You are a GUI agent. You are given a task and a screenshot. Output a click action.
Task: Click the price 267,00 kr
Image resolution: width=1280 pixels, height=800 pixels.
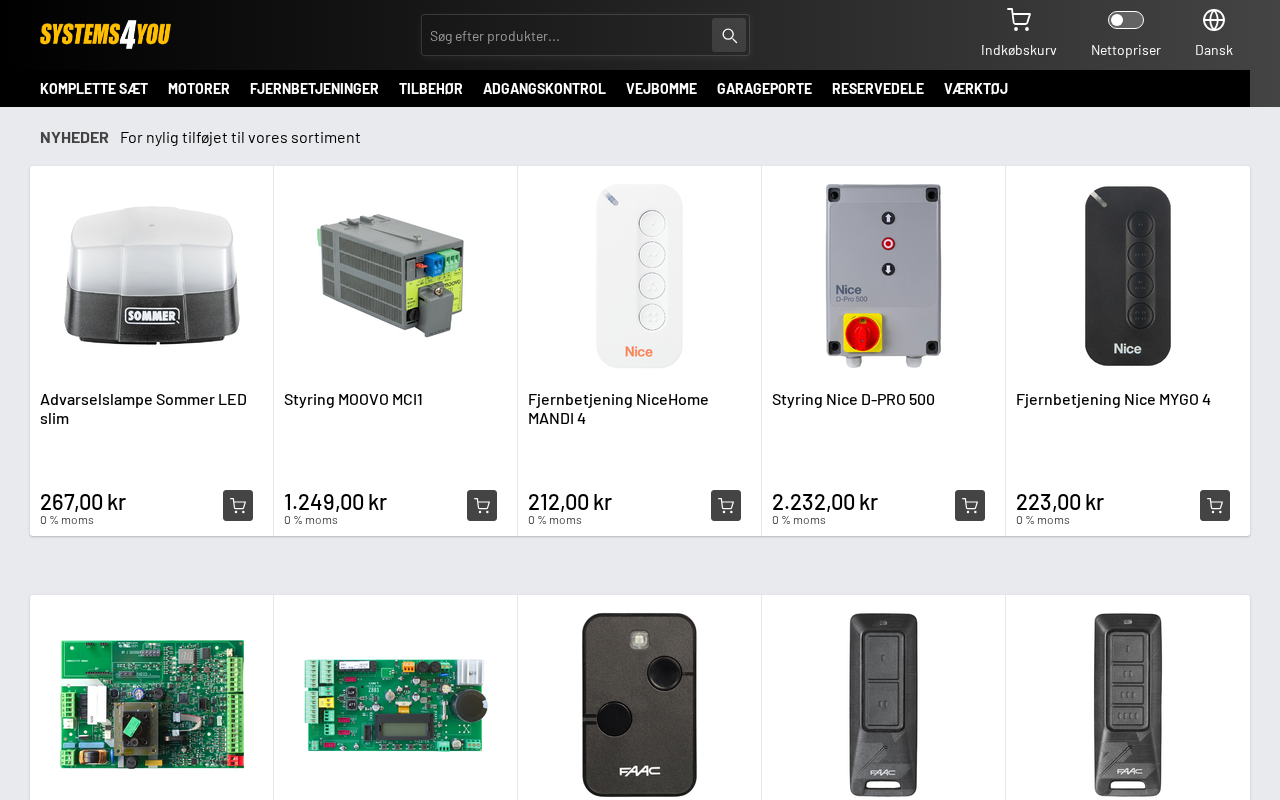click(83, 501)
